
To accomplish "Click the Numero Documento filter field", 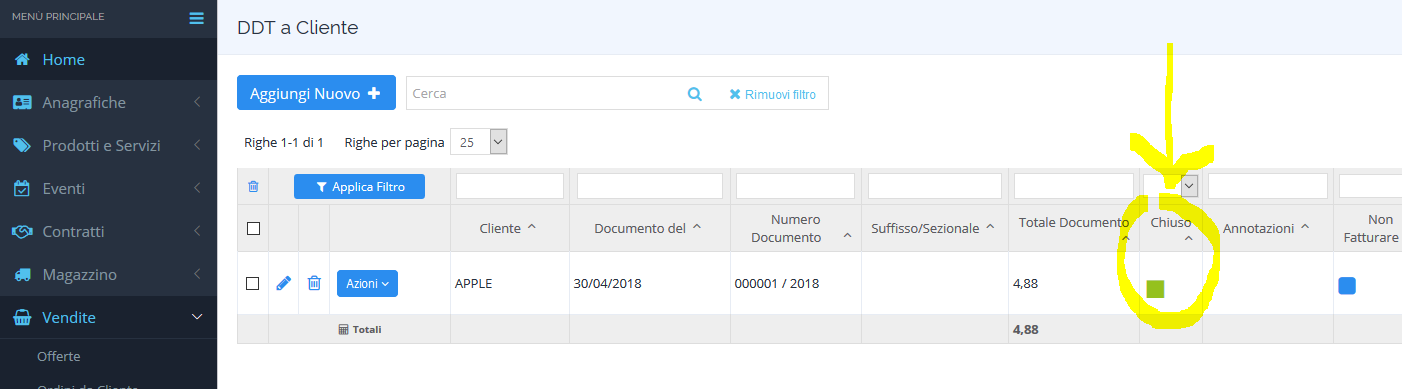I will tap(795, 186).
